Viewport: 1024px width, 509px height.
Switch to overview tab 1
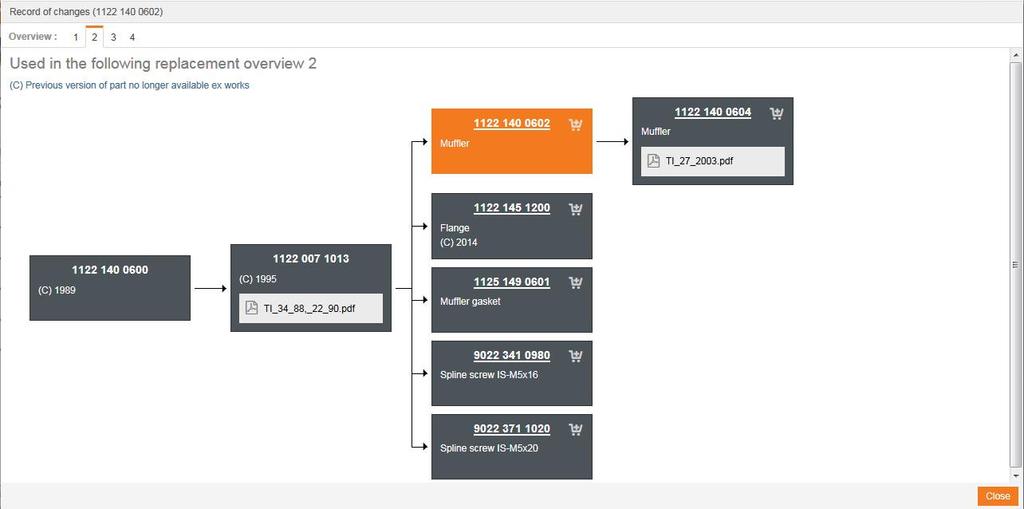coord(75,37)
